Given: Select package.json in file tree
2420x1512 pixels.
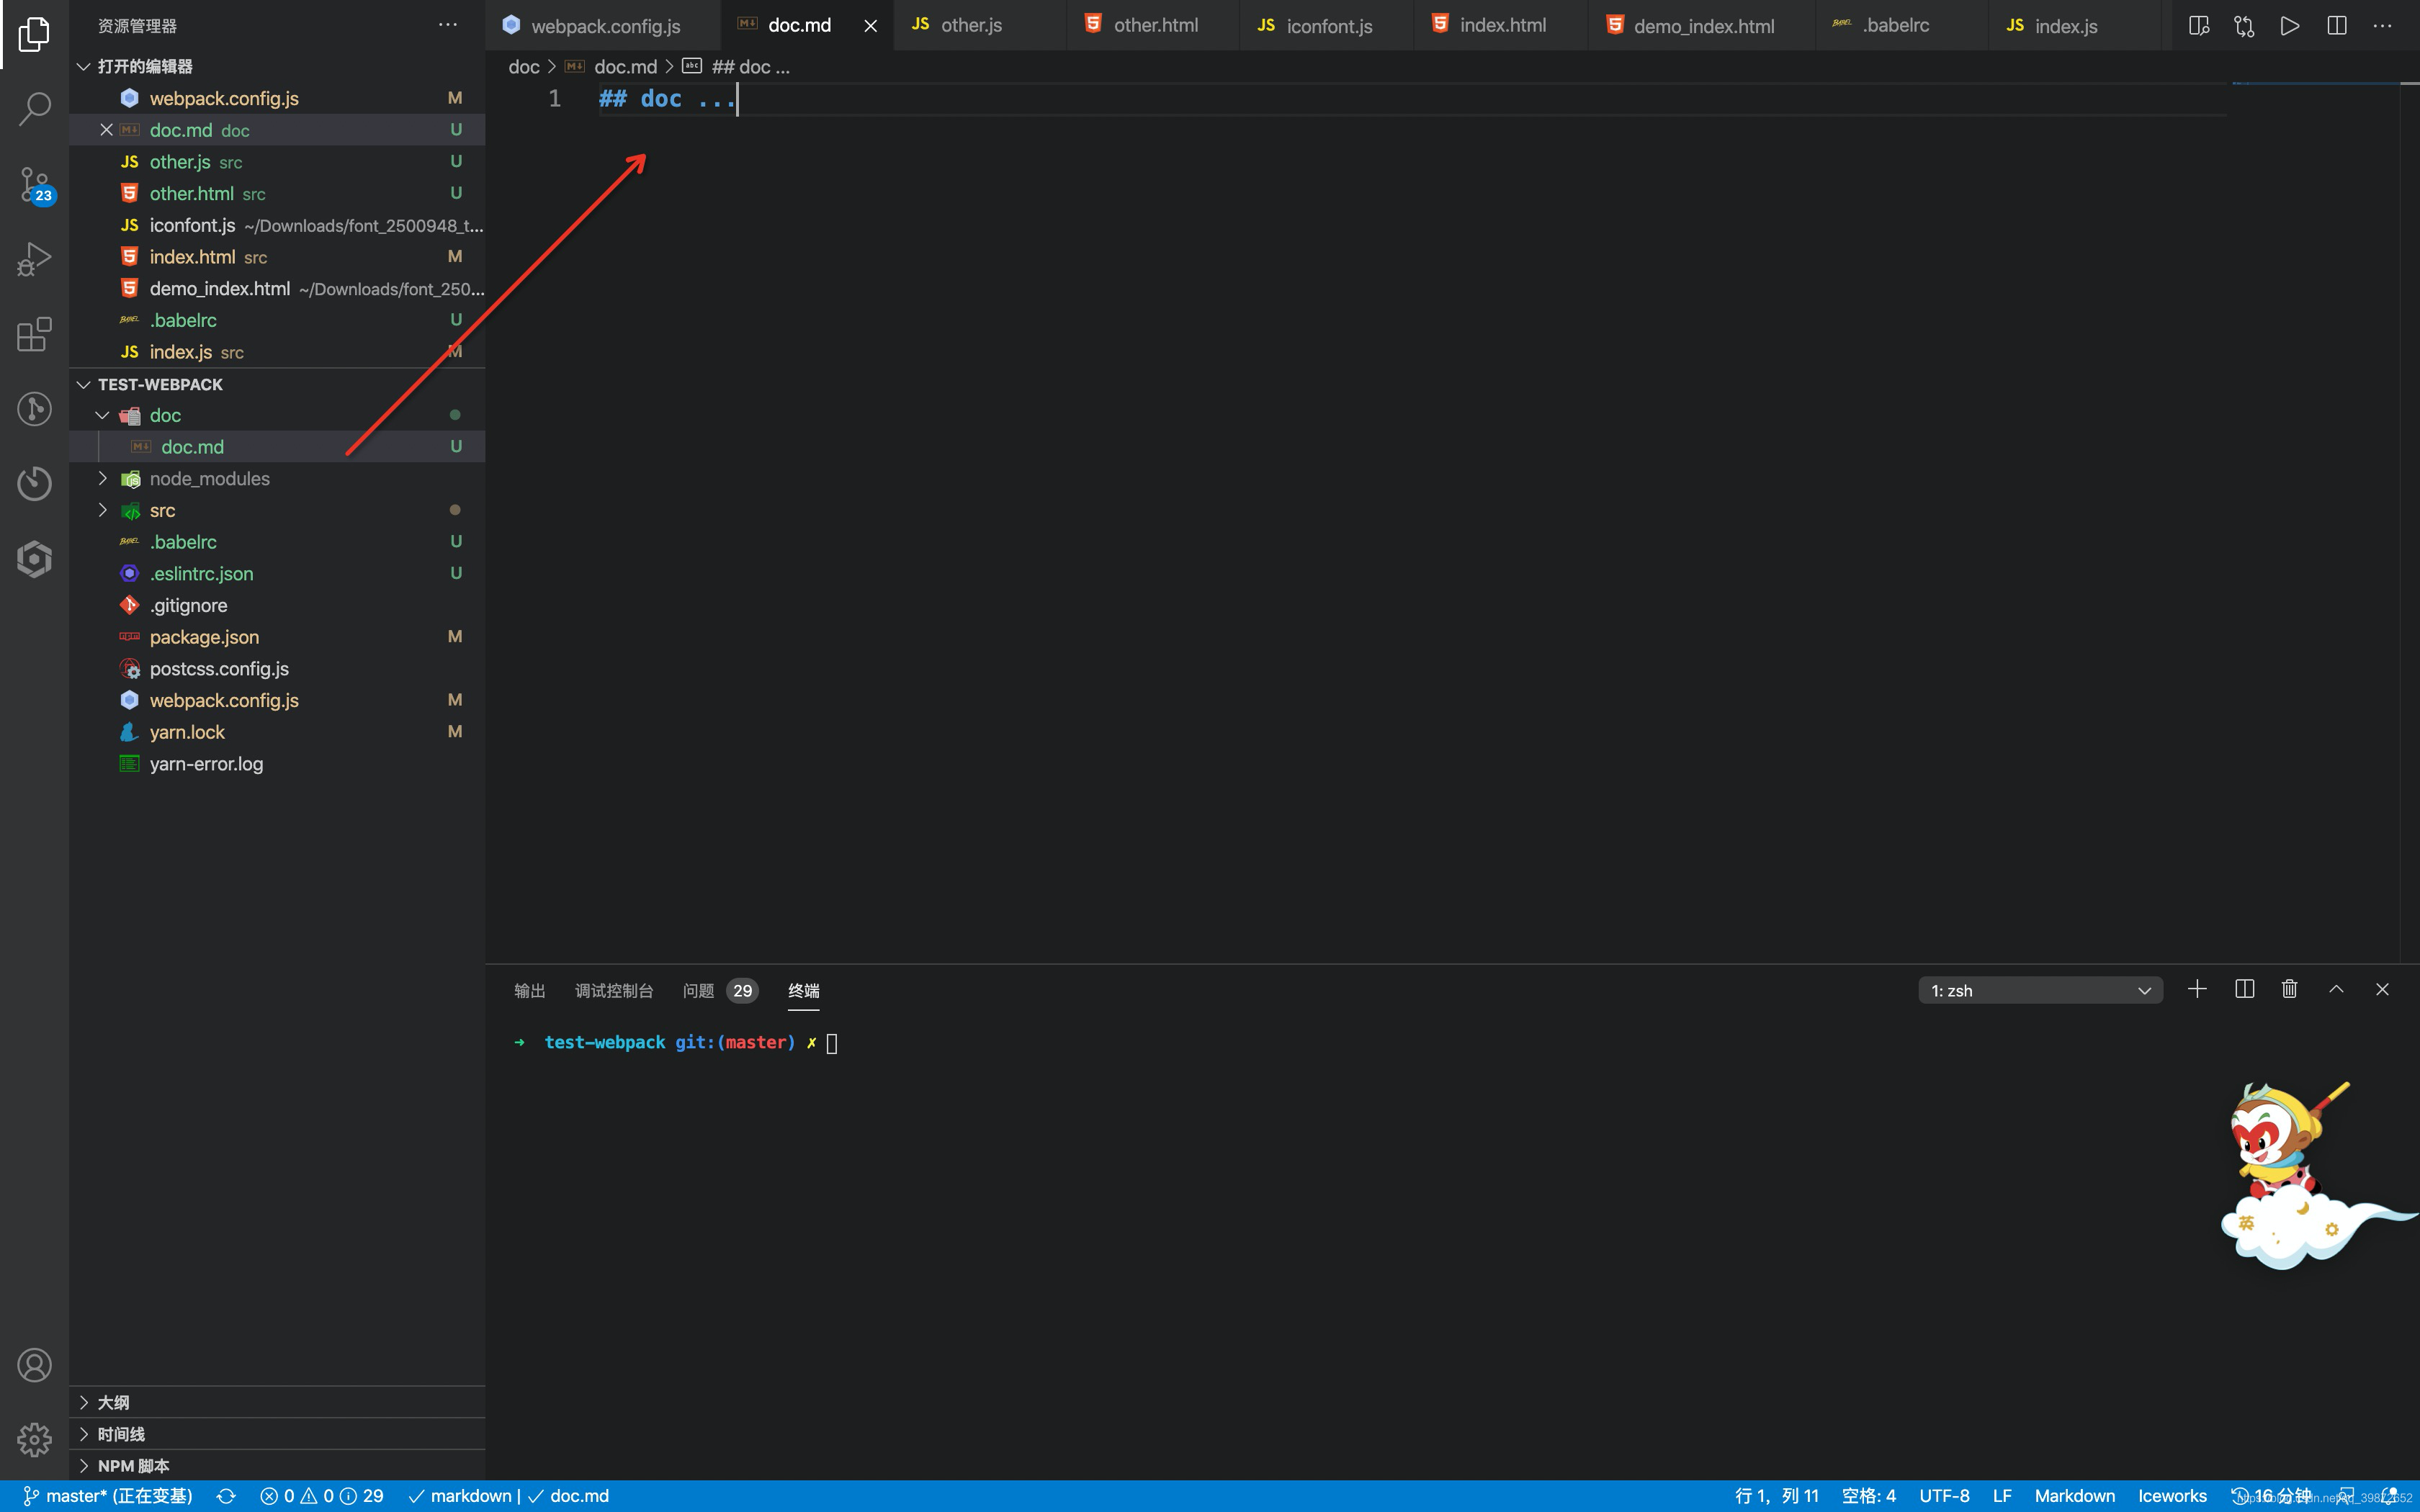Looking at the screenshot, I should point(277,637).
